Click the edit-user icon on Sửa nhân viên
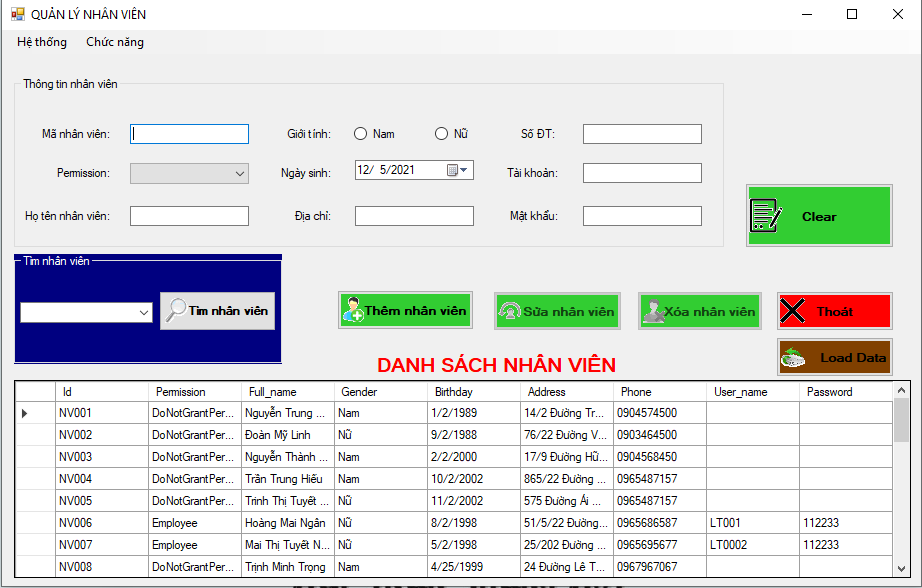The width and height of the screenshot is (922, 588). tap(509, 310)
